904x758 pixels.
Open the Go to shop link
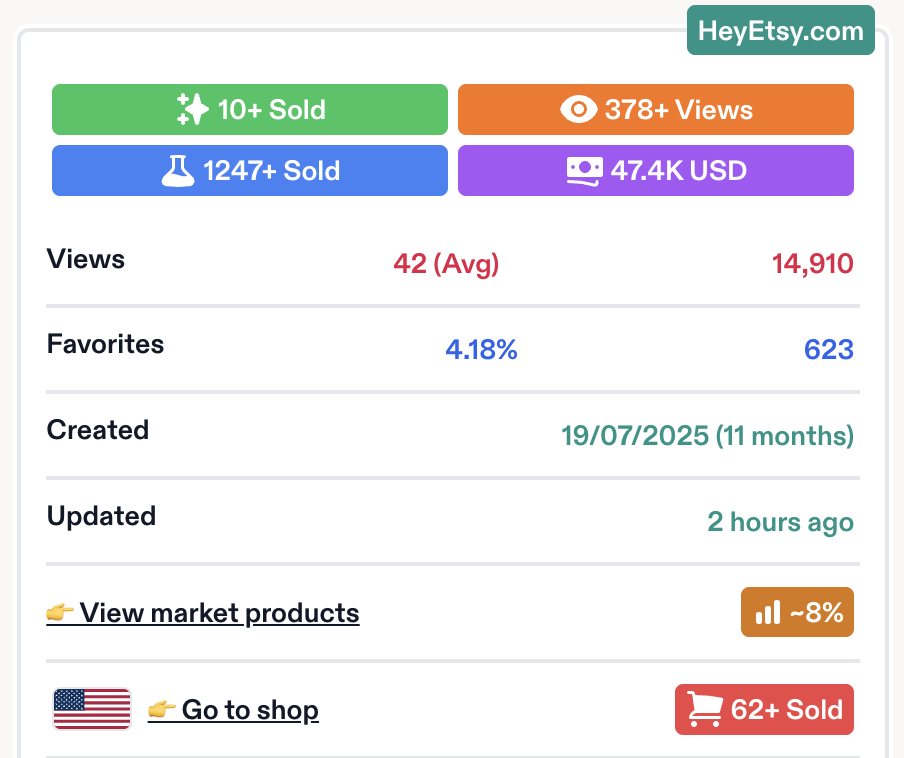(233, 710)
